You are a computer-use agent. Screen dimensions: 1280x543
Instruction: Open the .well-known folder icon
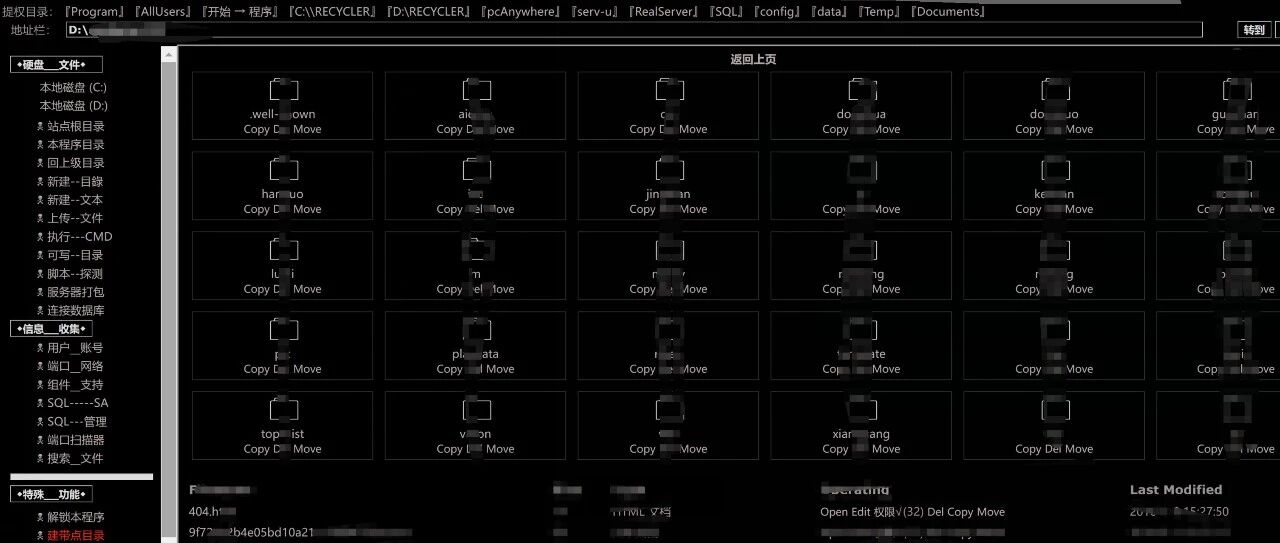tap(283, 90)
